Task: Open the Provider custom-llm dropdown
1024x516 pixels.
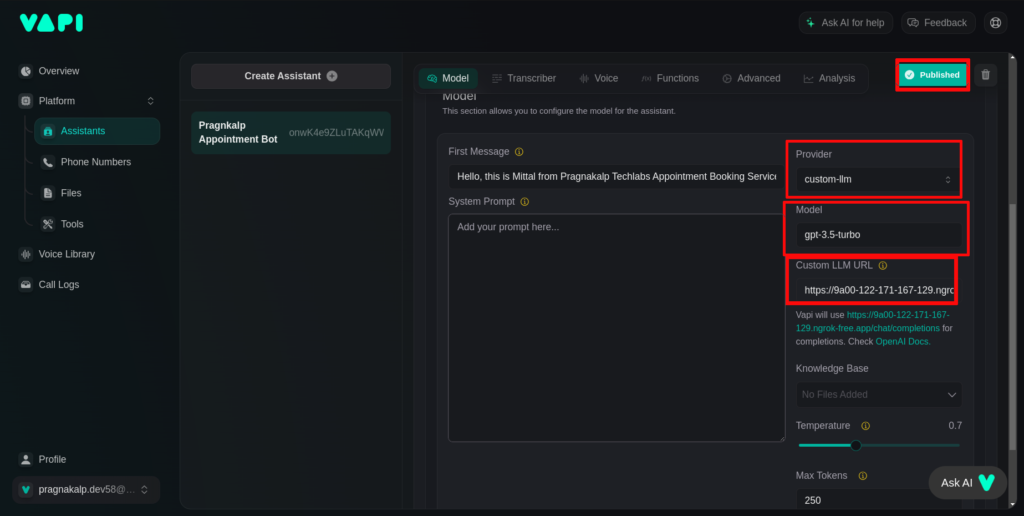Action: 878,180
